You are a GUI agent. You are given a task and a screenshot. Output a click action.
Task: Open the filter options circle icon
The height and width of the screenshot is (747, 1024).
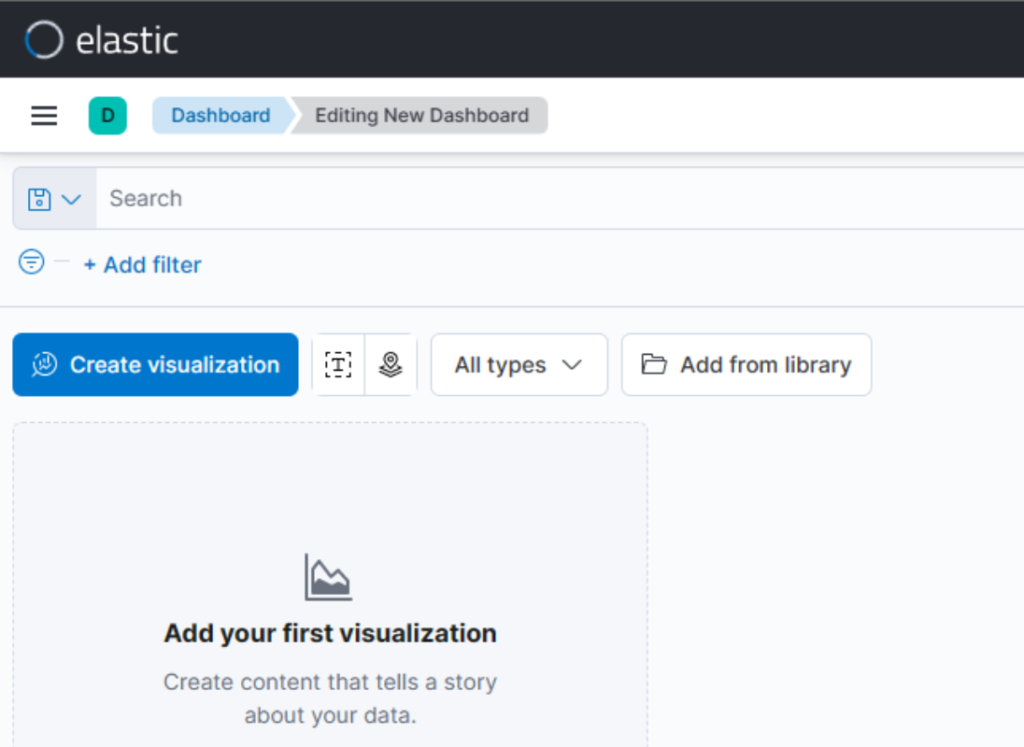coord(32,263)
